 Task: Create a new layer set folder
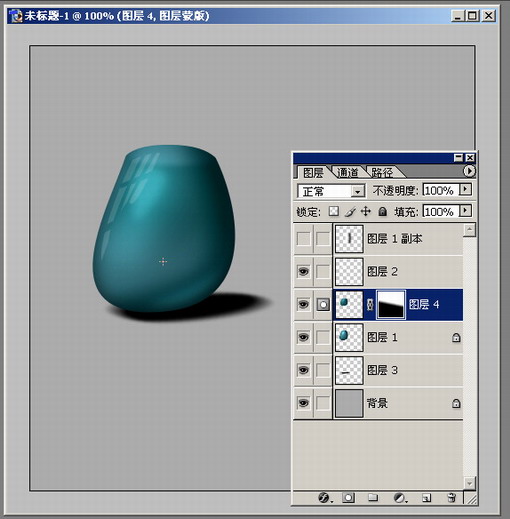(x=373, y=498)
